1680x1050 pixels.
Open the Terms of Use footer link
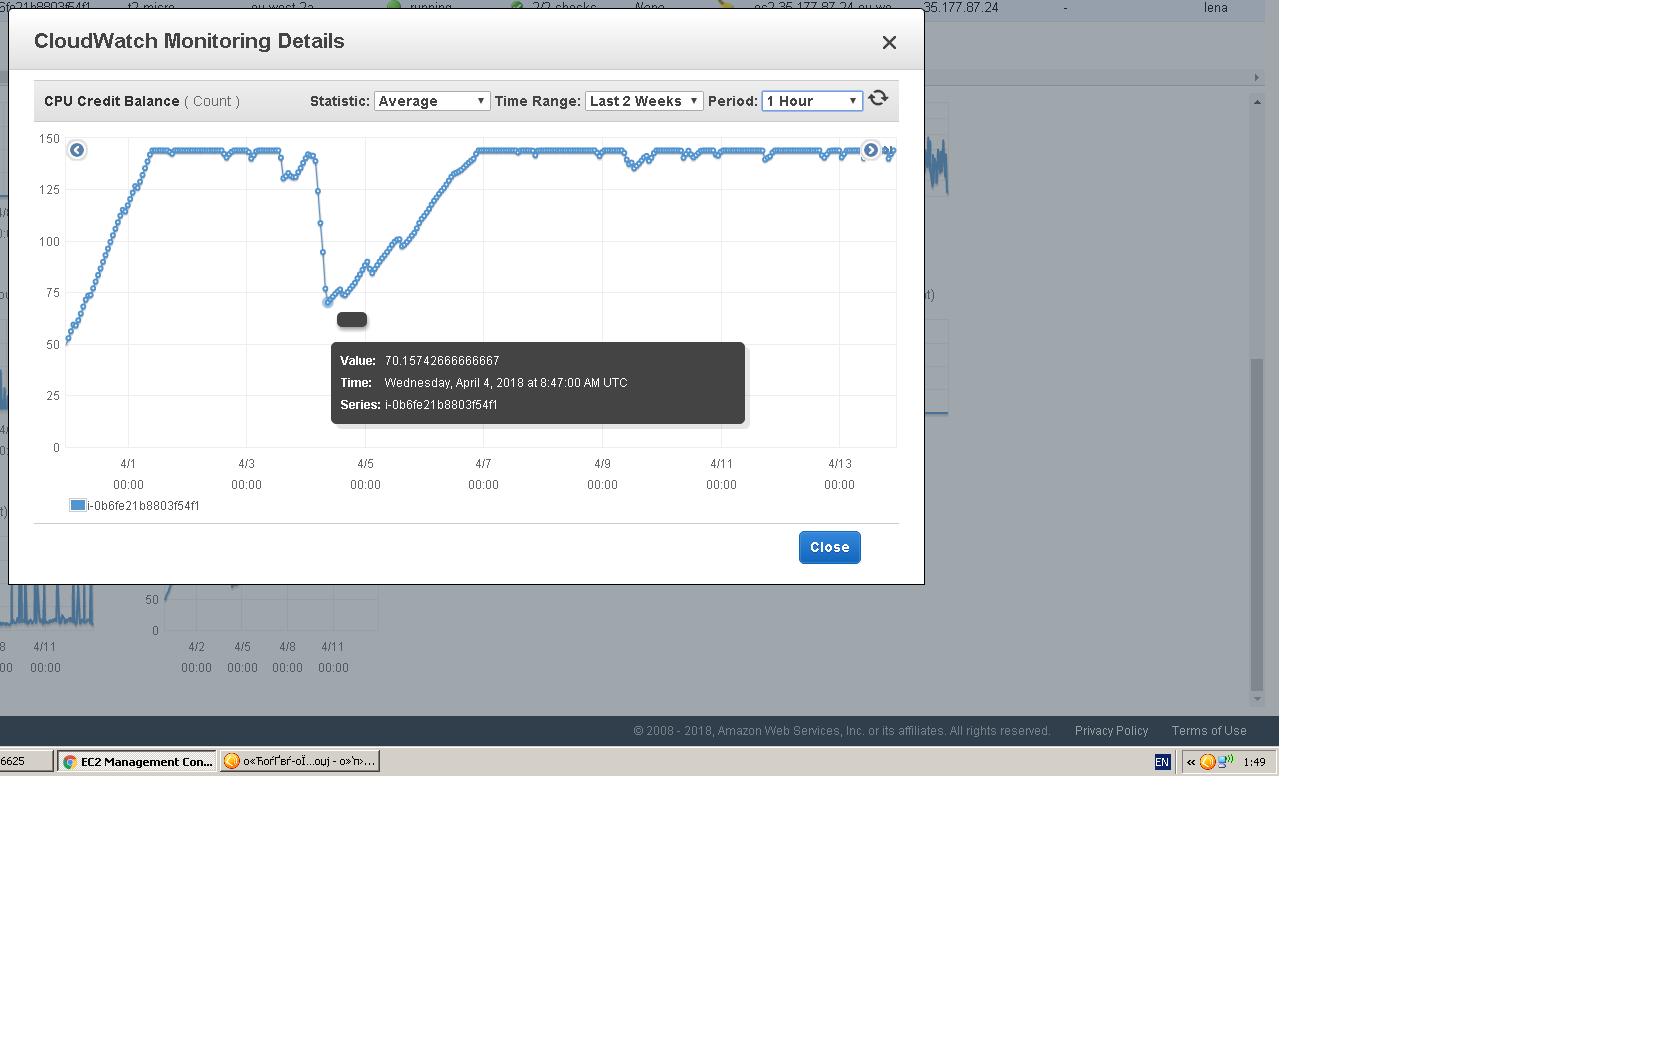(x=1209, y=731)
